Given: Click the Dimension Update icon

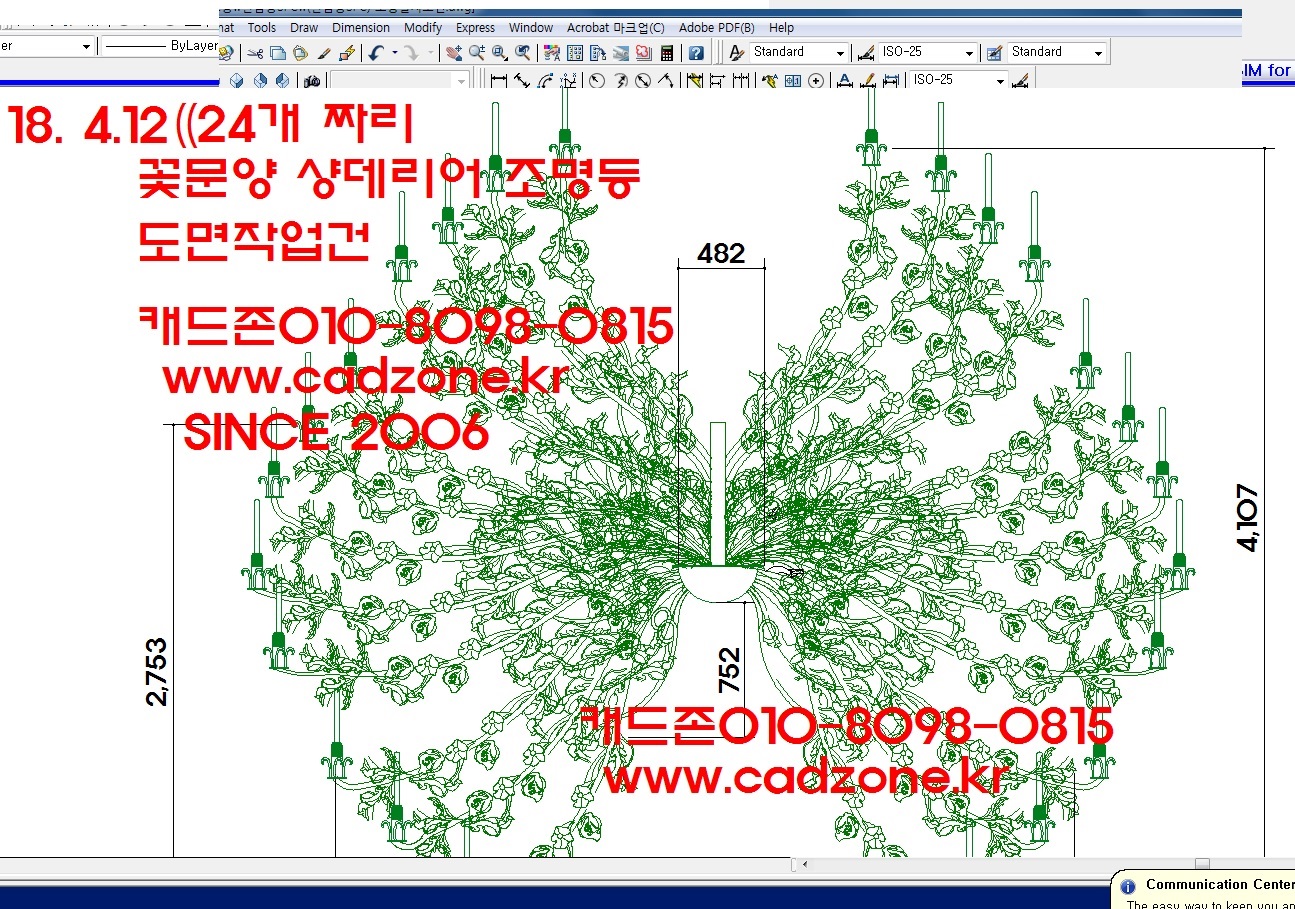Looking at the screenshot, I should pos(890,81).
